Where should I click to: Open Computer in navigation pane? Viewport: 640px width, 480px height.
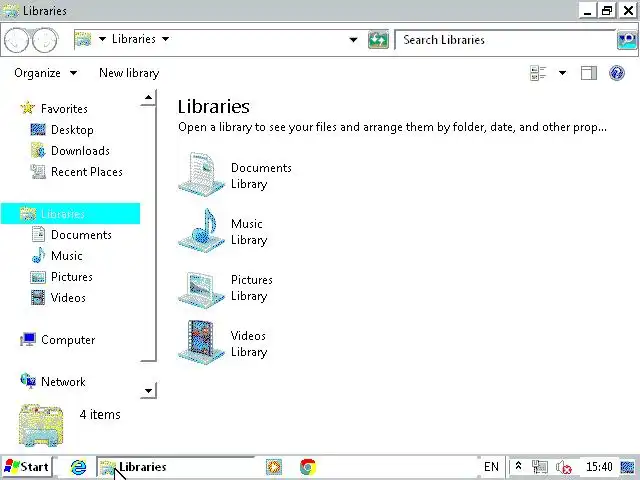58,340
